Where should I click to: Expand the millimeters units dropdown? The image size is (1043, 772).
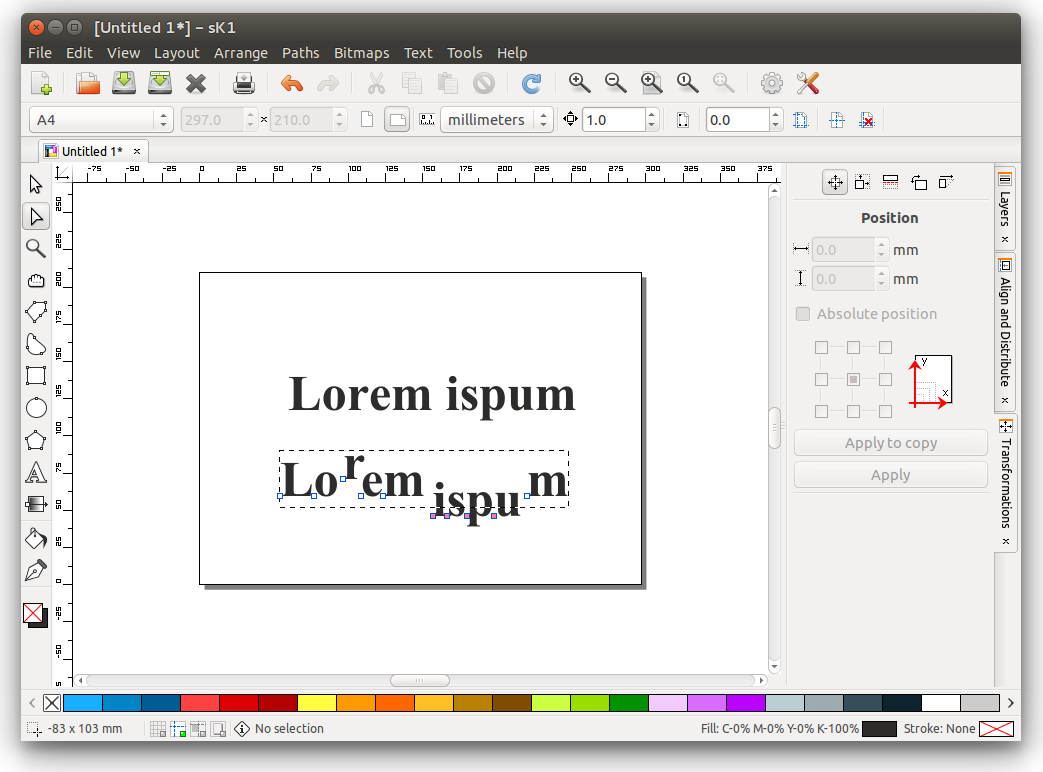click(497, 120)
